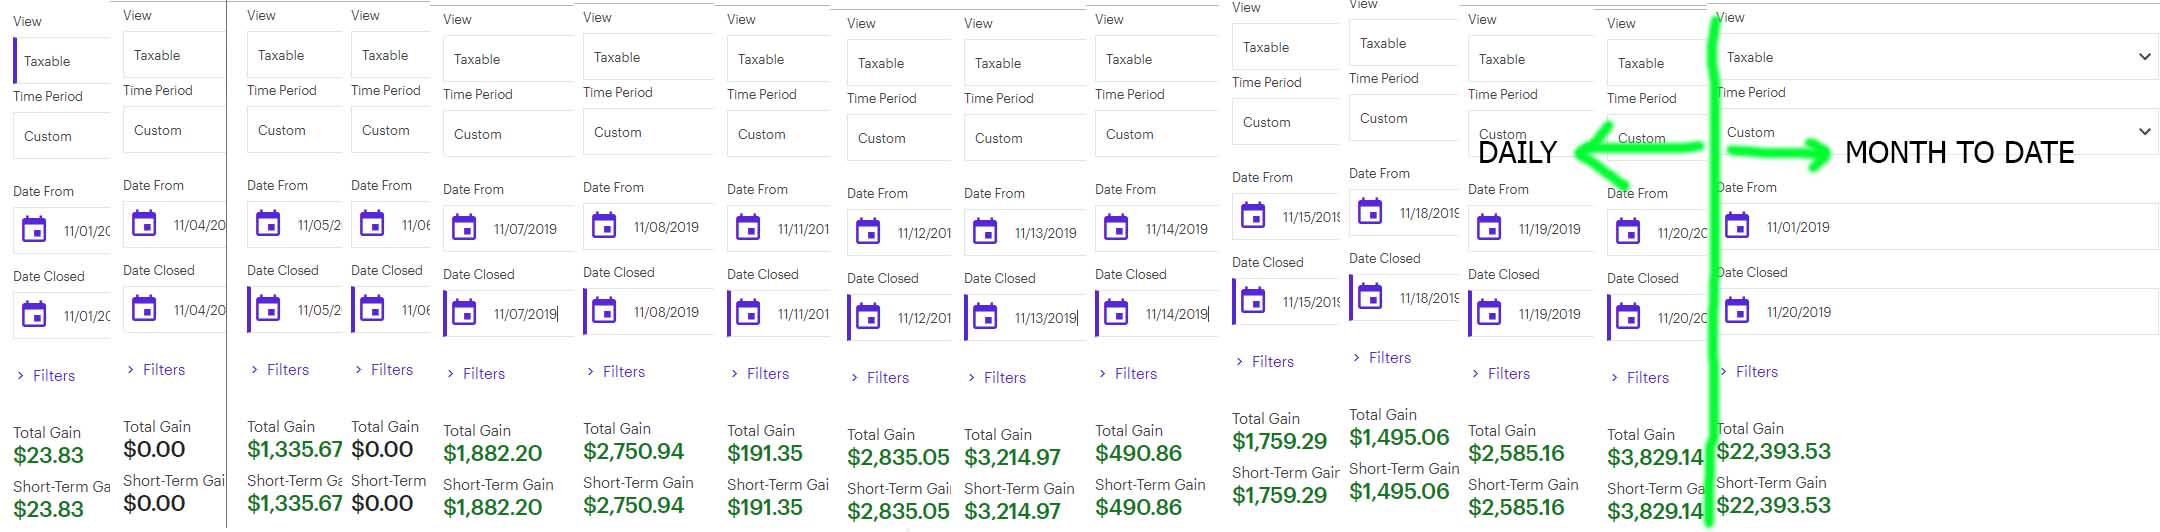The height and width of the screenshot is (532, 2160).
Task: Click the calendar icon for Date From 11/13/2019
Action: [x=986, y=232]
